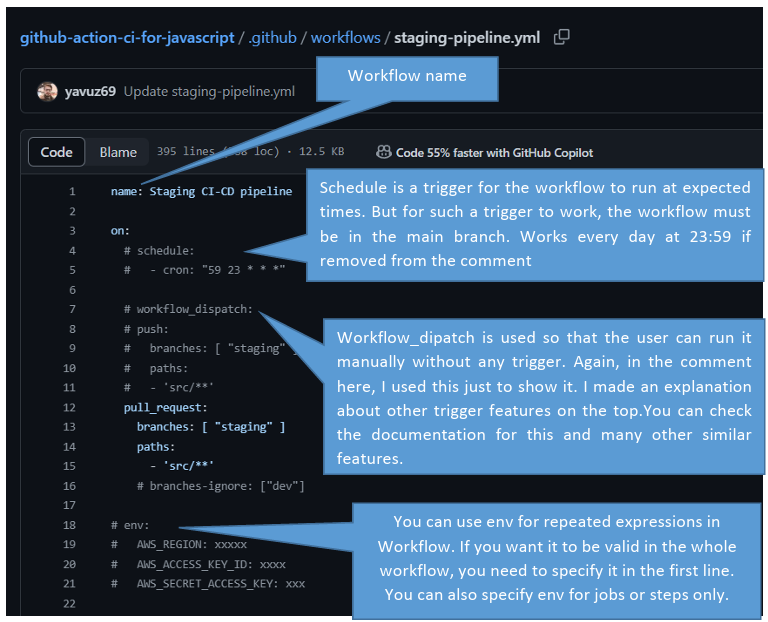Click the staging-pipeline.yml file name
The width and height of the screenshot is (768, 622).
point(467,38)
